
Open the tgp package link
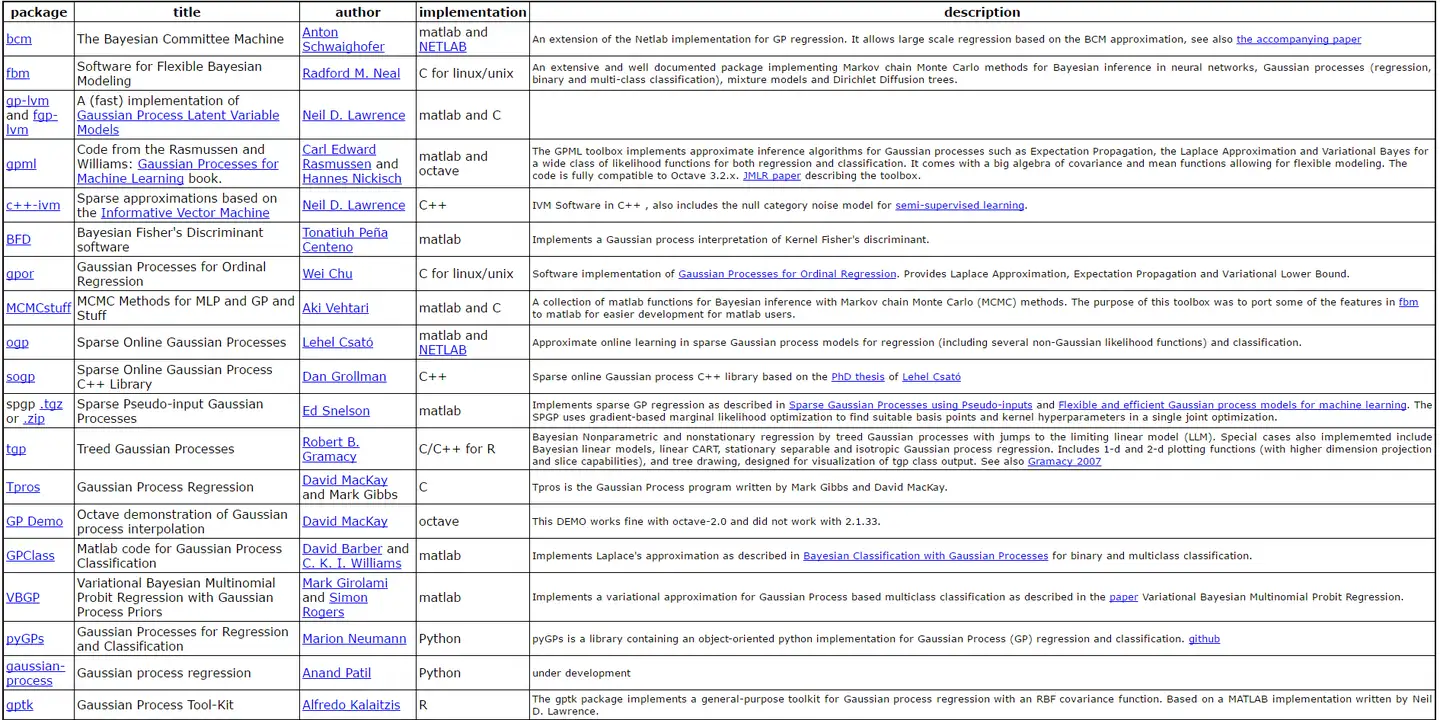point(16,448)
